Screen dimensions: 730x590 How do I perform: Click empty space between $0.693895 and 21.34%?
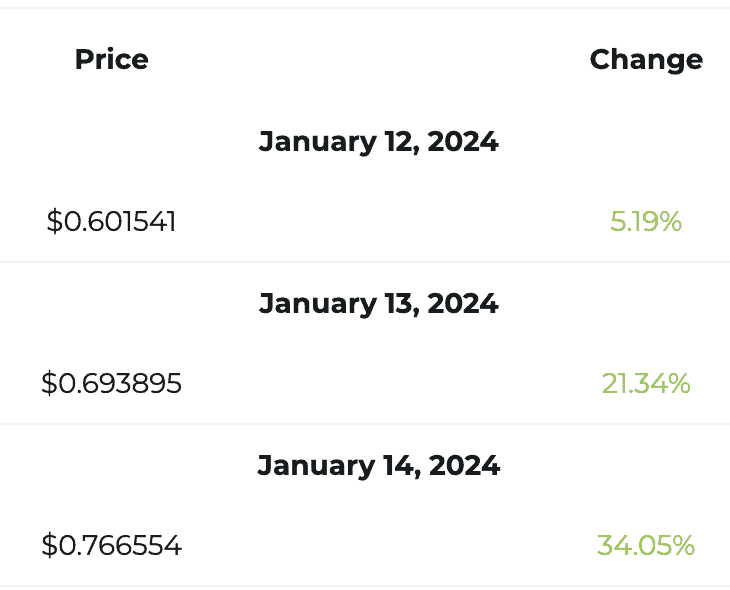tap(392, 383)
